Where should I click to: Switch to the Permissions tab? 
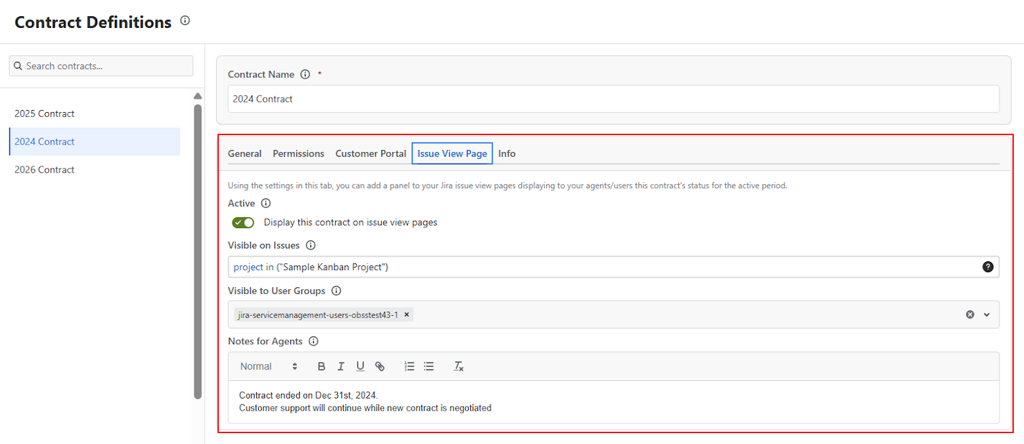coord(298,154)
